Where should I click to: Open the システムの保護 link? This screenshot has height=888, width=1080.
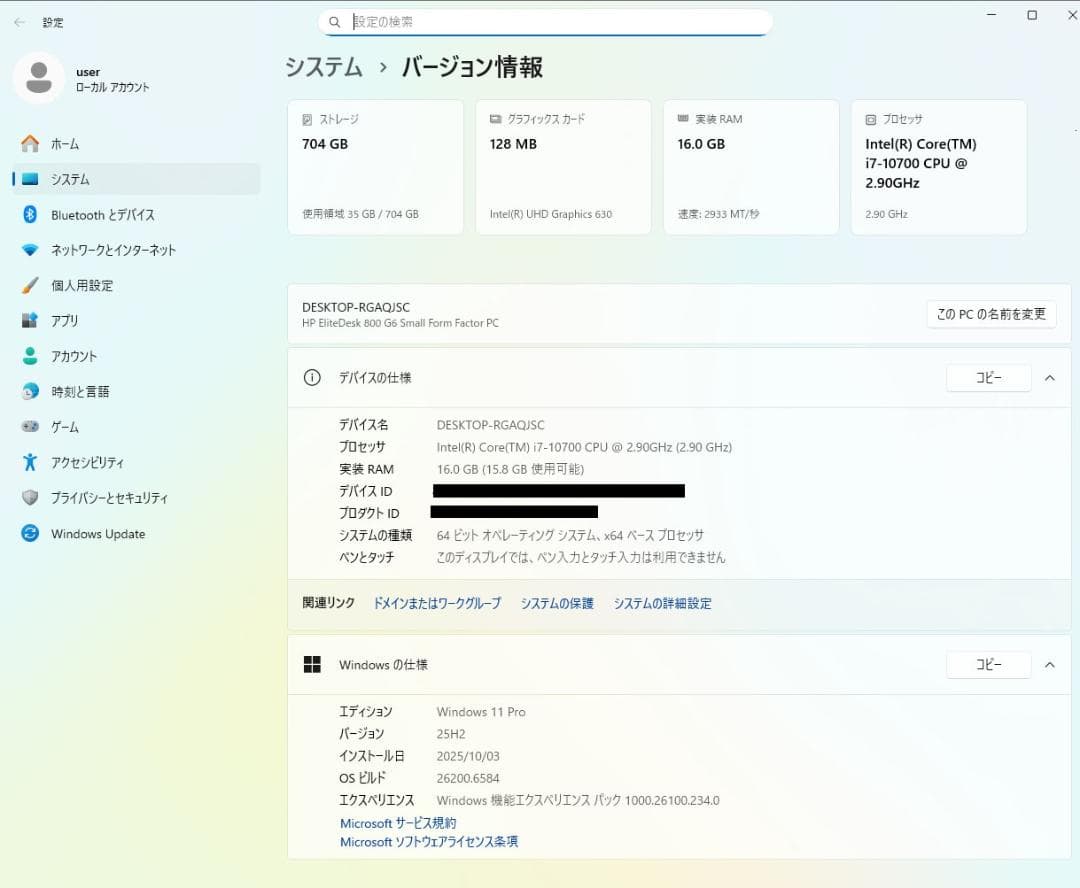pyautogui.click(x=556, y=603)
